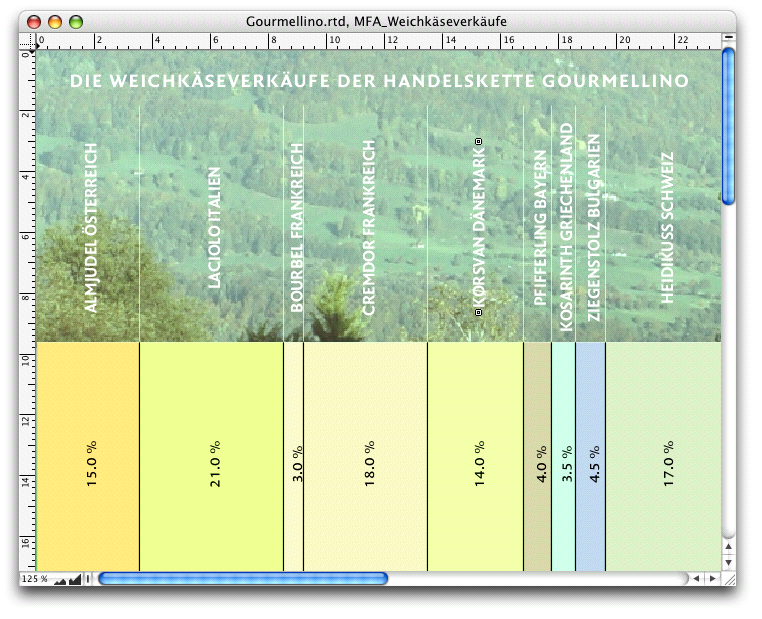The width and height of the screenshot is (762, 619).
Task: Click the Heidikuss Schweiz column label
Action: tap(667, 228)
